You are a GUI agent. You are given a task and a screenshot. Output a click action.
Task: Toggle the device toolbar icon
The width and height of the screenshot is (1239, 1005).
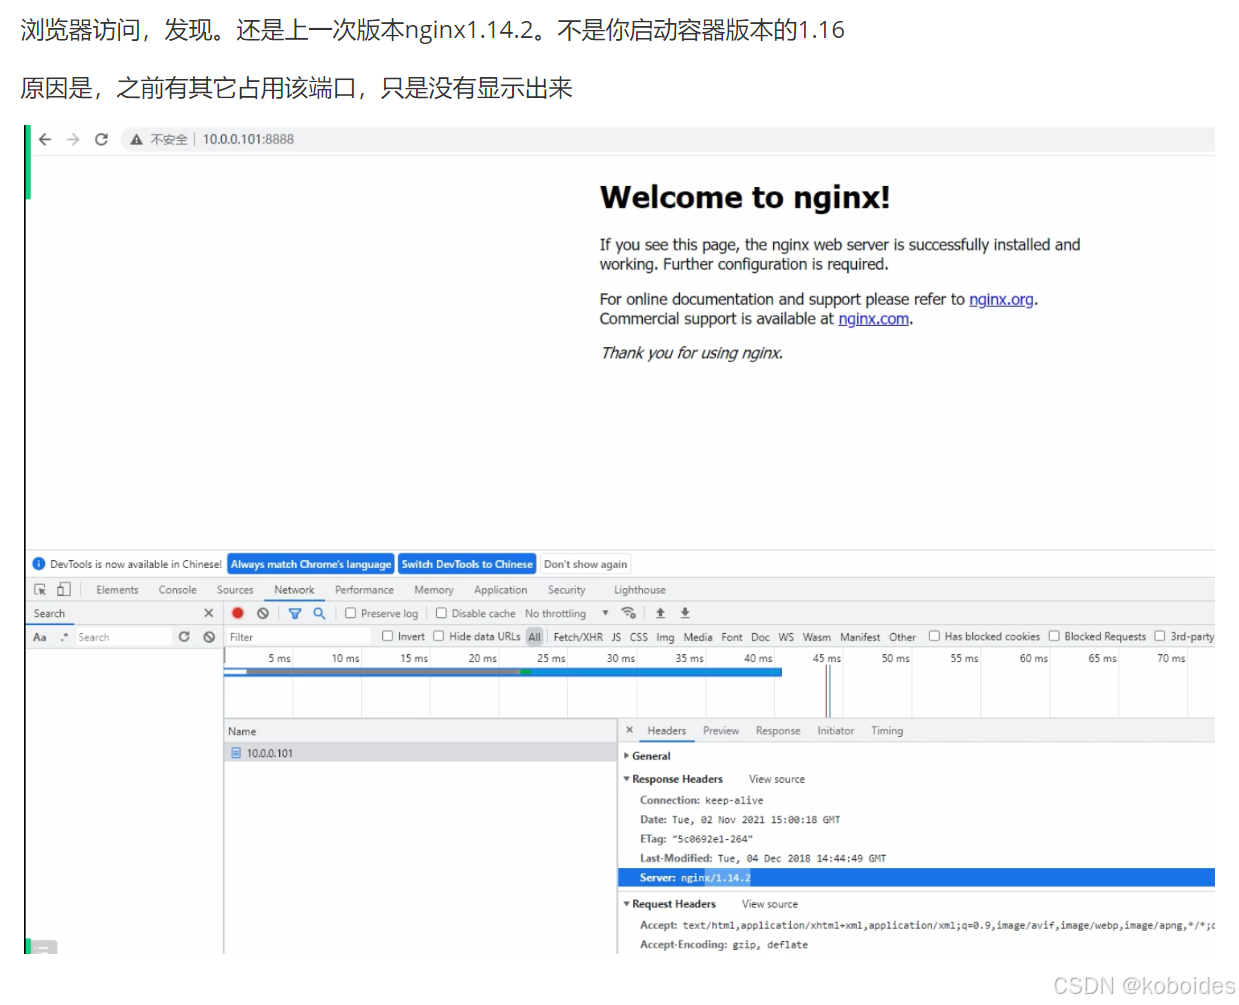(64, 590)
